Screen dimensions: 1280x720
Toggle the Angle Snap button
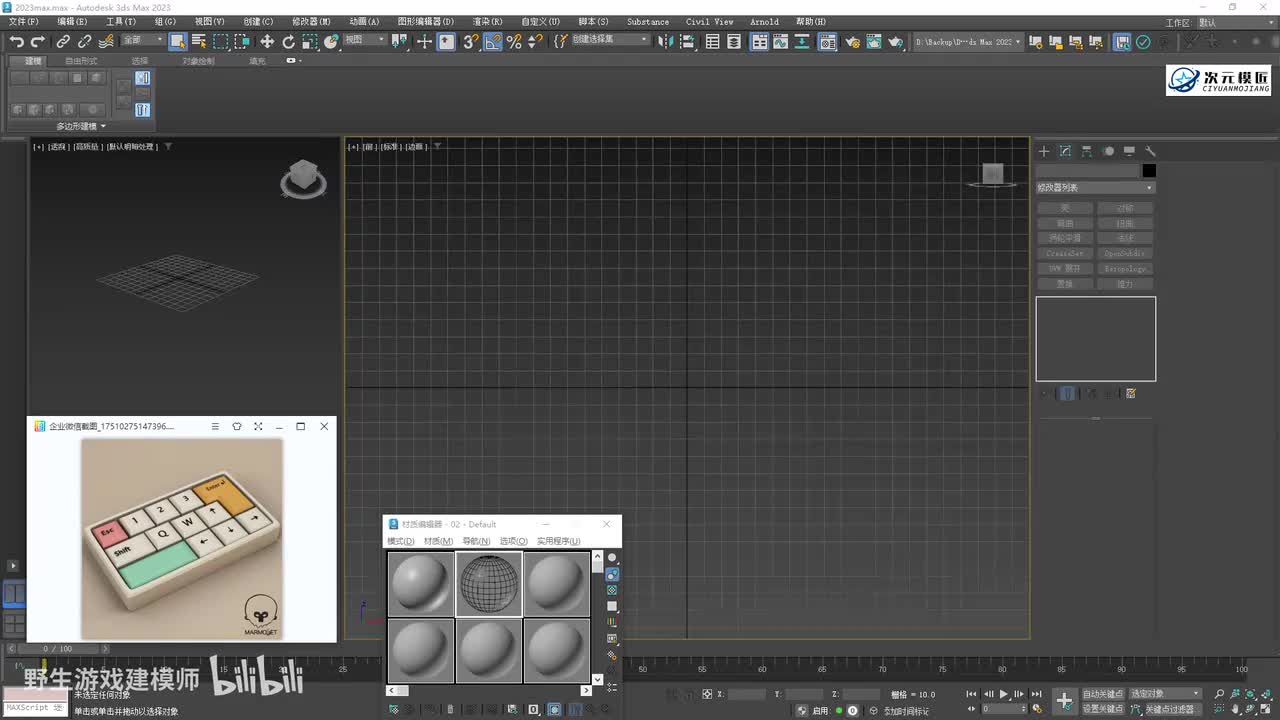coord(492,41)
